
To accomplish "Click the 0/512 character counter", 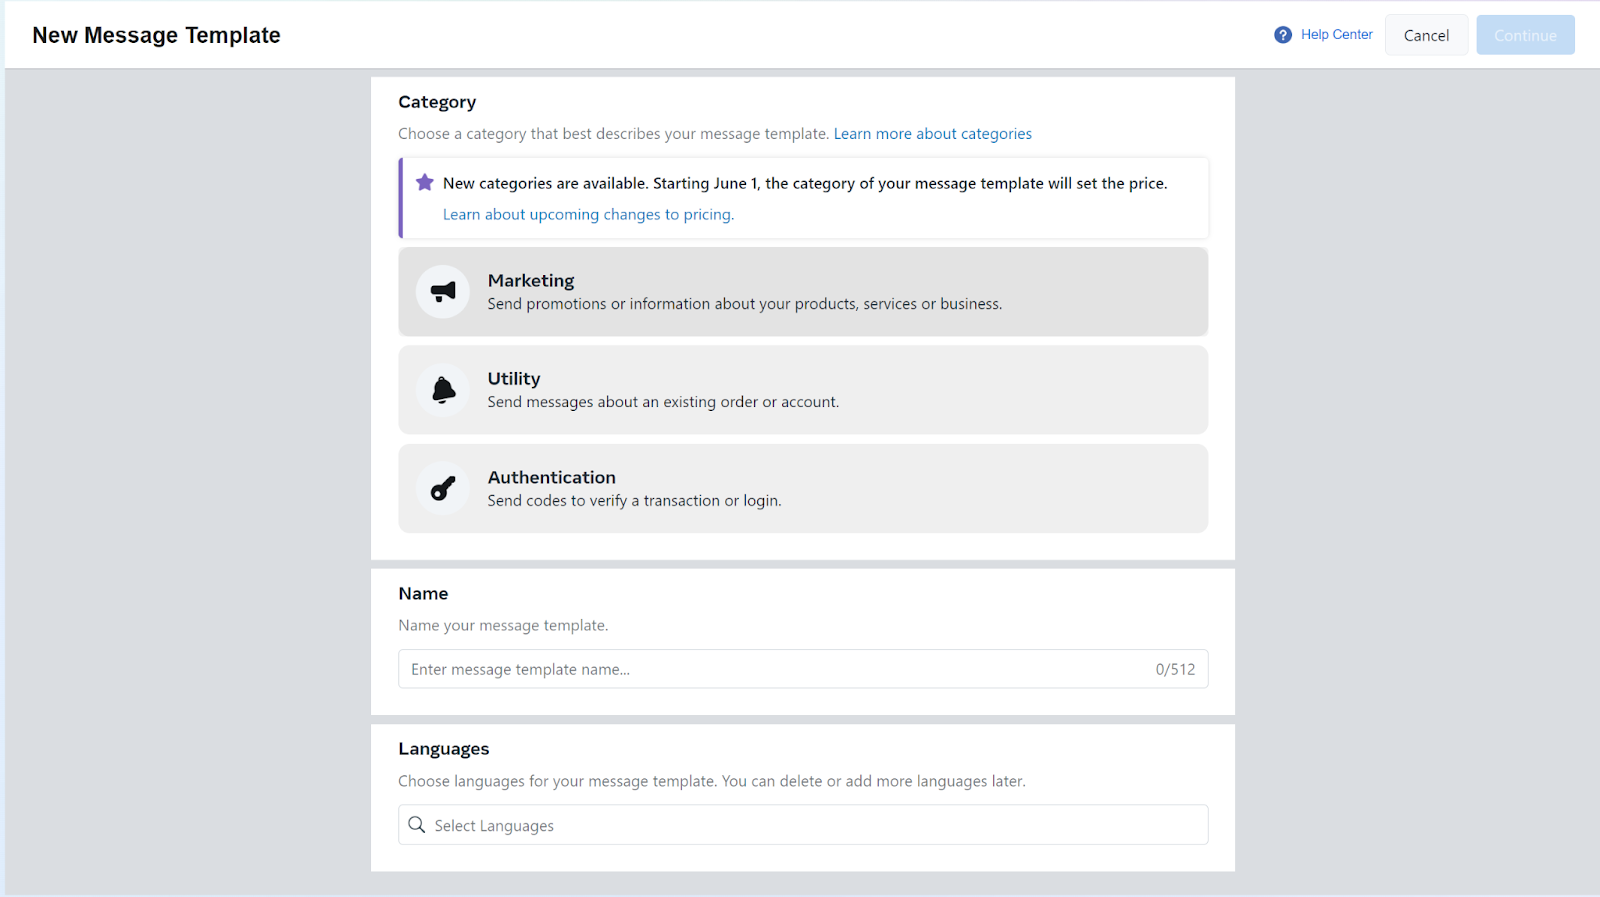I will pyautogui.click(x=1175, y=670).
